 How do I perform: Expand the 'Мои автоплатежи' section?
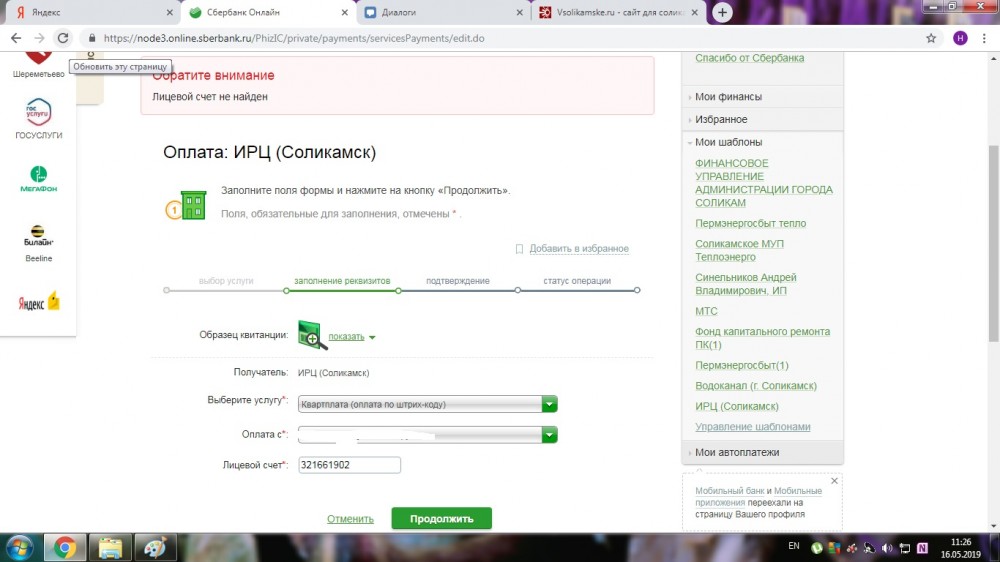(737, 453)
